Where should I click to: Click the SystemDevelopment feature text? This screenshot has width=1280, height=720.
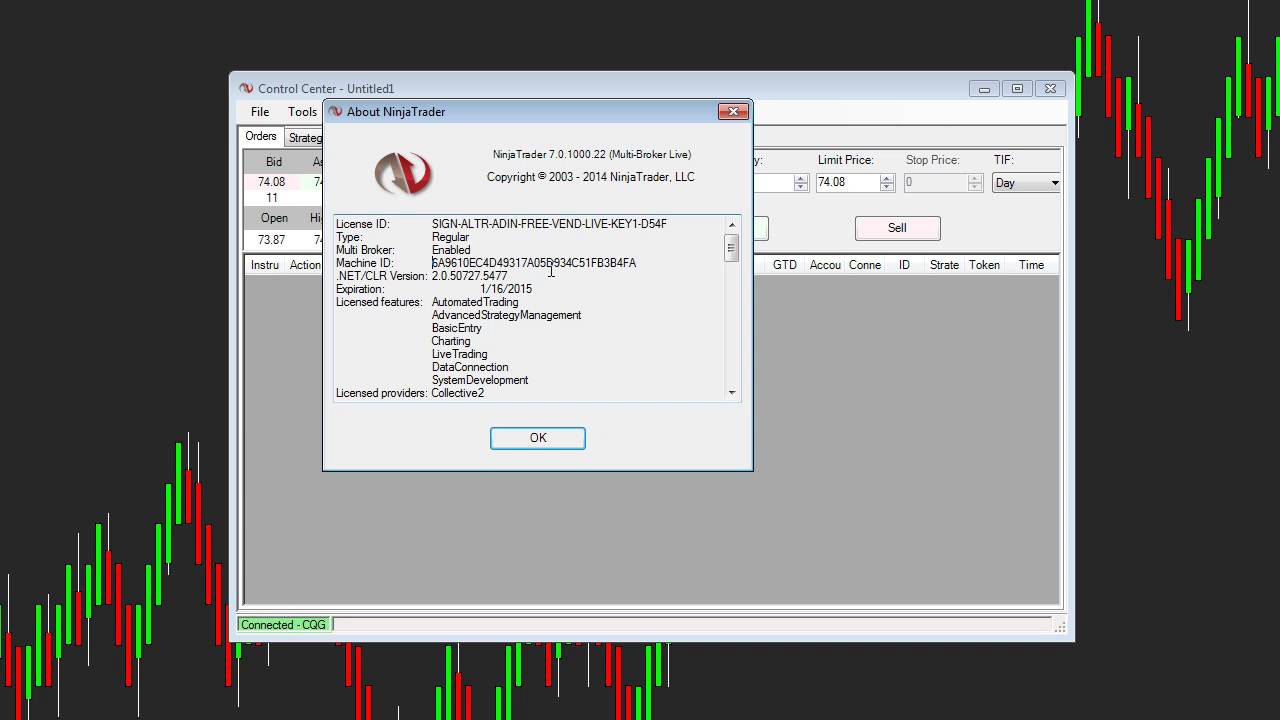tap(480, 380)
